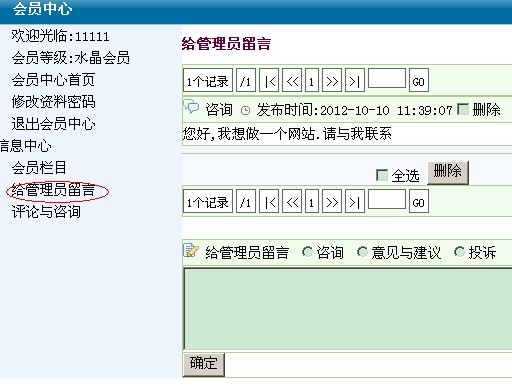Screen dimensions: 512x389
Task: Open 评论与咨询 in sidebar
Action: (x=46, y=212)
